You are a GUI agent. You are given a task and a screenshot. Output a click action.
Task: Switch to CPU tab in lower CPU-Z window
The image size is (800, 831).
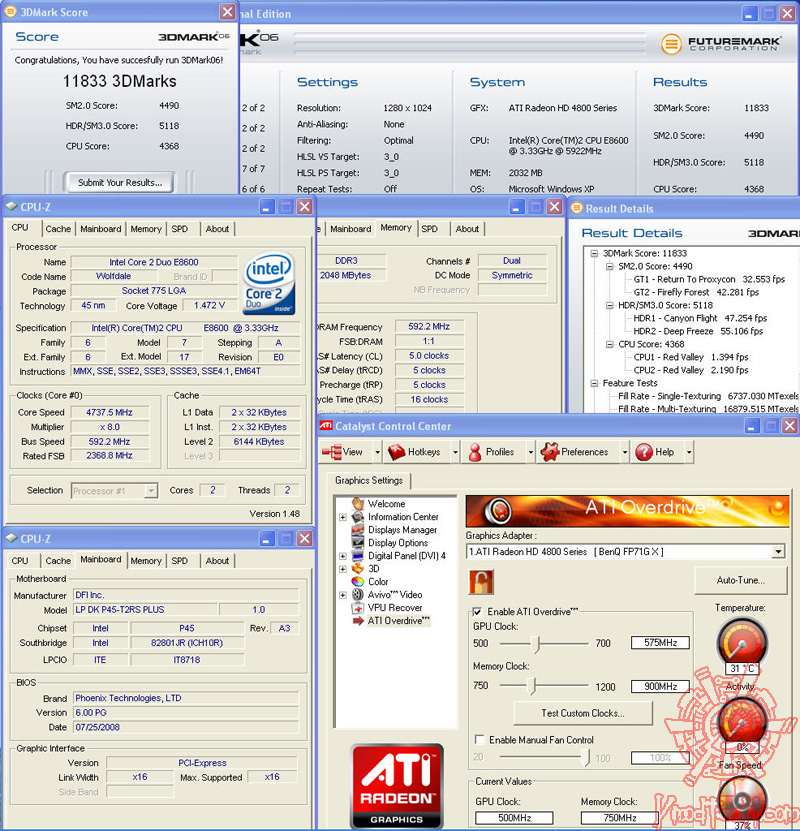(20, 561)
